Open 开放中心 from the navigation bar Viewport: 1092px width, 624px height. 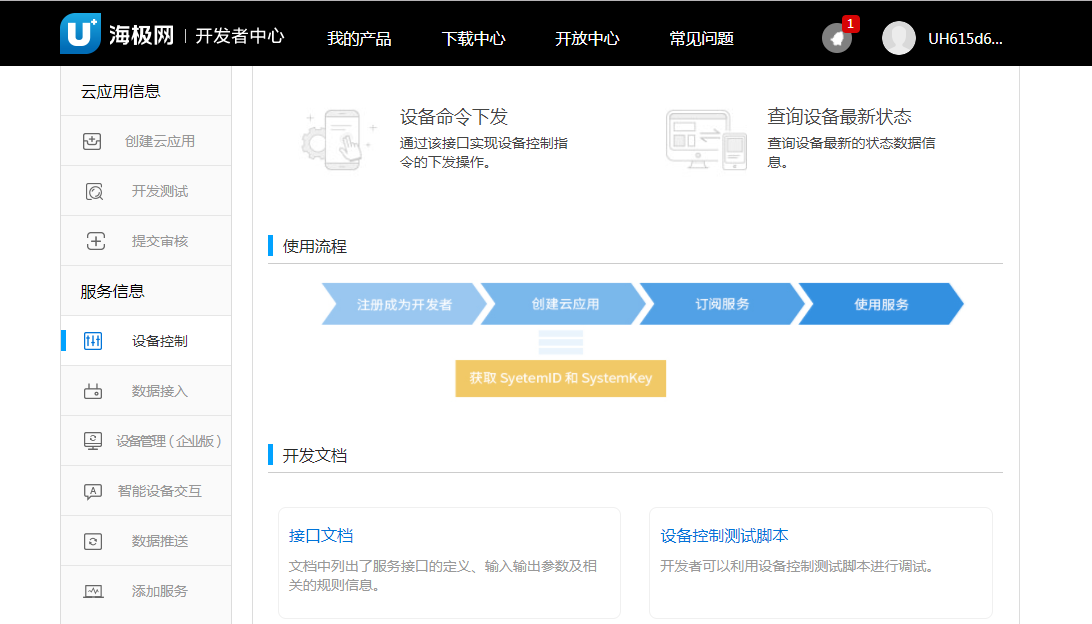[587, 39]
